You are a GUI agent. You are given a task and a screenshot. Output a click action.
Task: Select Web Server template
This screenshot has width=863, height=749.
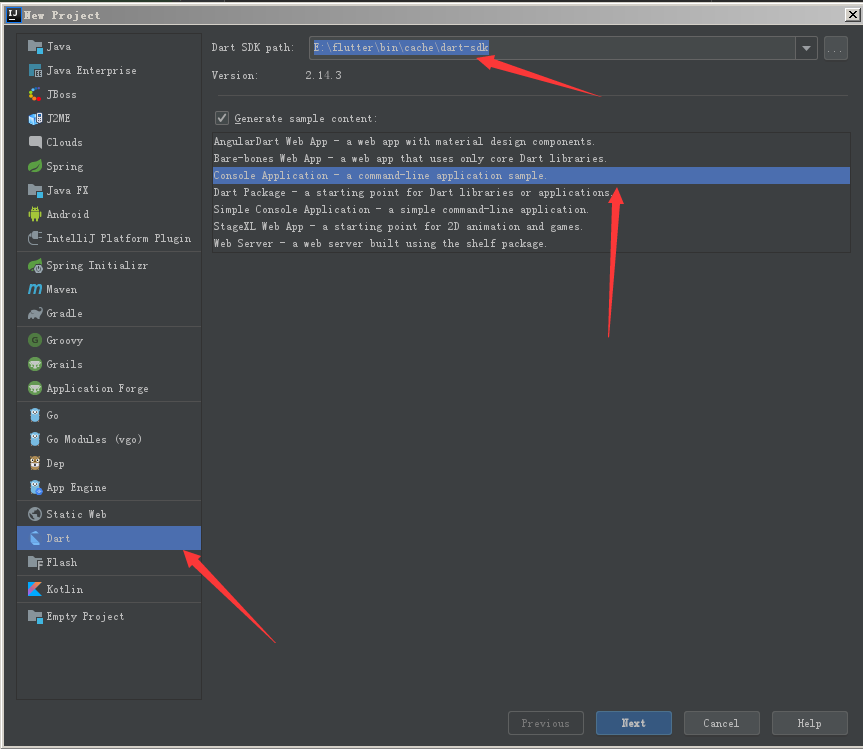coord(531,244)
